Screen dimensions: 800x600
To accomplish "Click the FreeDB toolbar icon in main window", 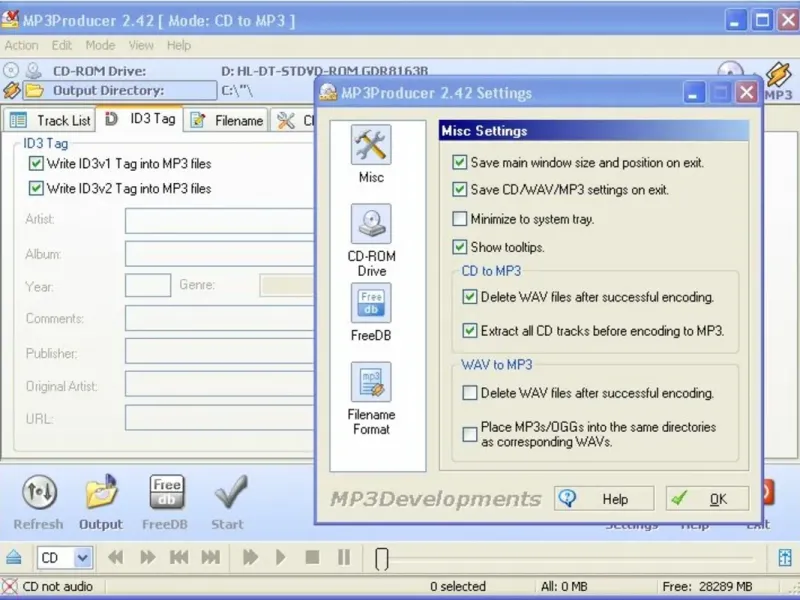I will (x=166, y=492).
